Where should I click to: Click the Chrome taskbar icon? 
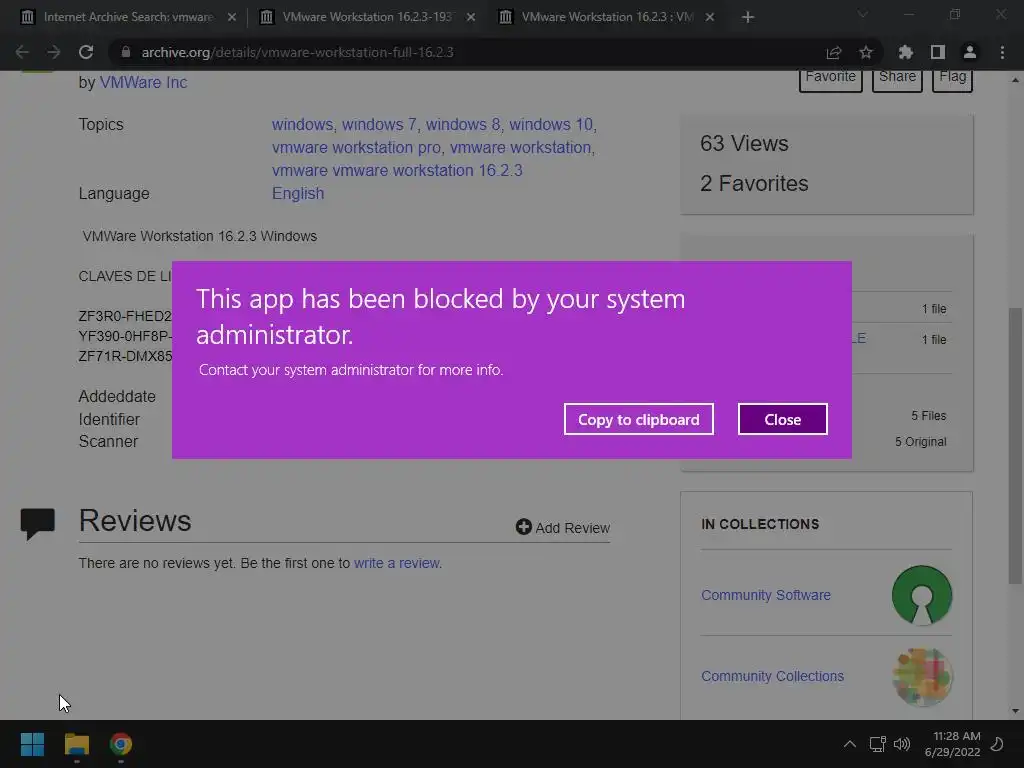121,744
